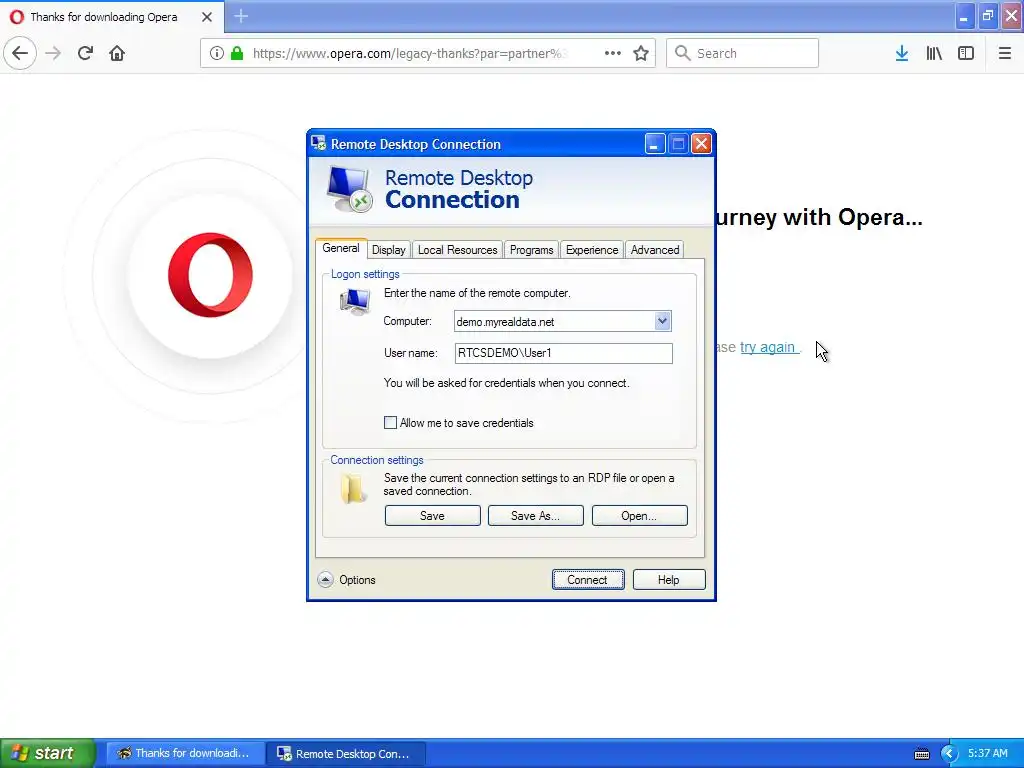Show site information icon in address bar
Screen dimensions: 1024x768
tap(216, 53)
